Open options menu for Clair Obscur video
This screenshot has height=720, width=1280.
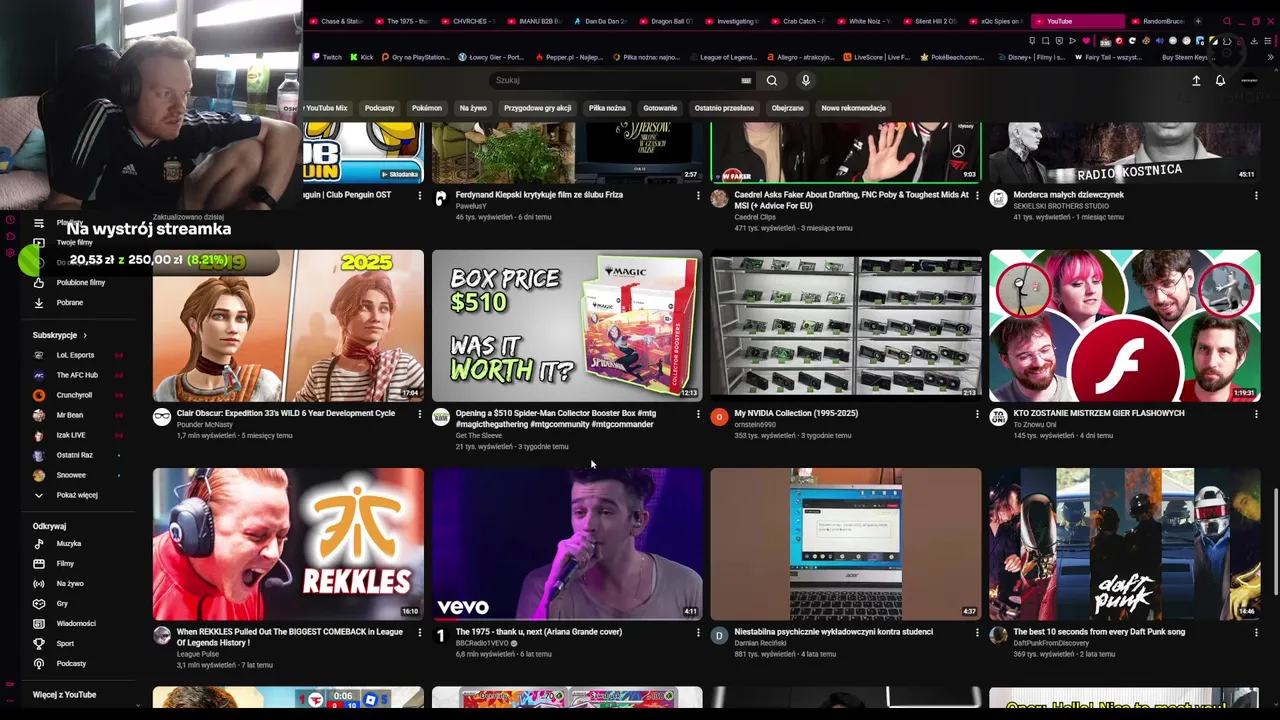419,414
